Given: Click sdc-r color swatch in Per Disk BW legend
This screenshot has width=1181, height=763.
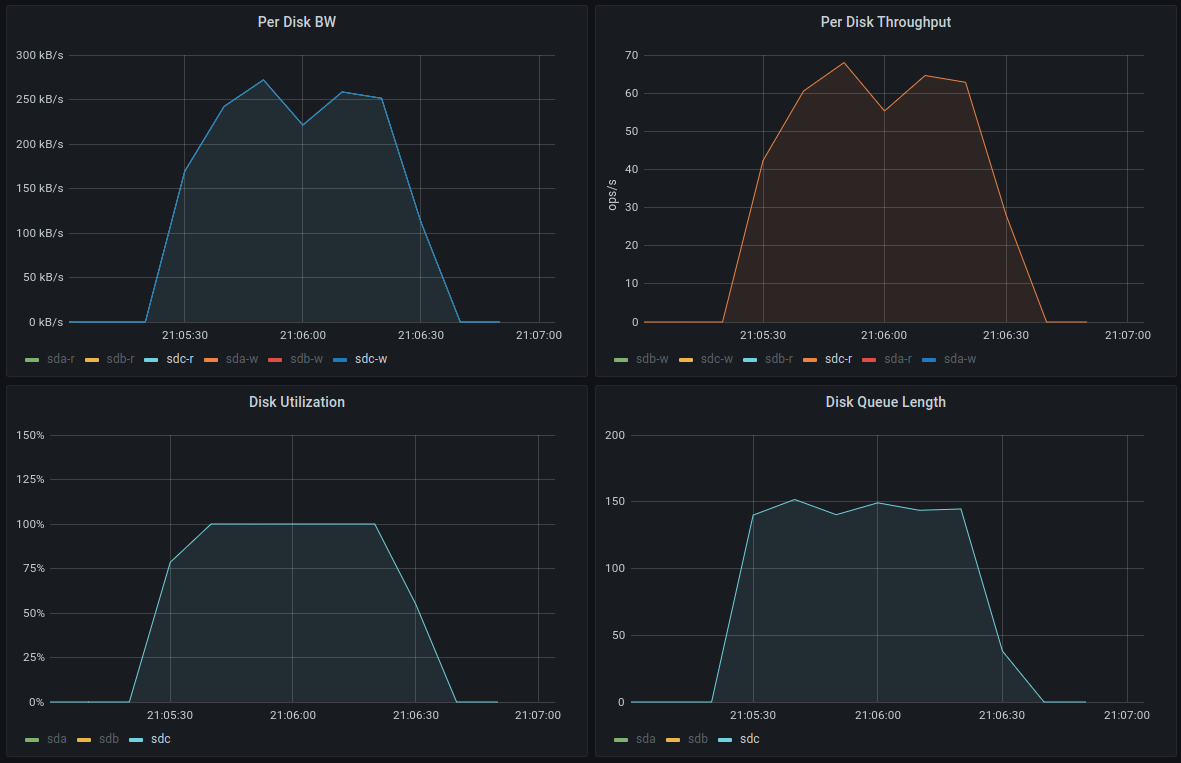Looking at the screenshot, I should (152, 359).
